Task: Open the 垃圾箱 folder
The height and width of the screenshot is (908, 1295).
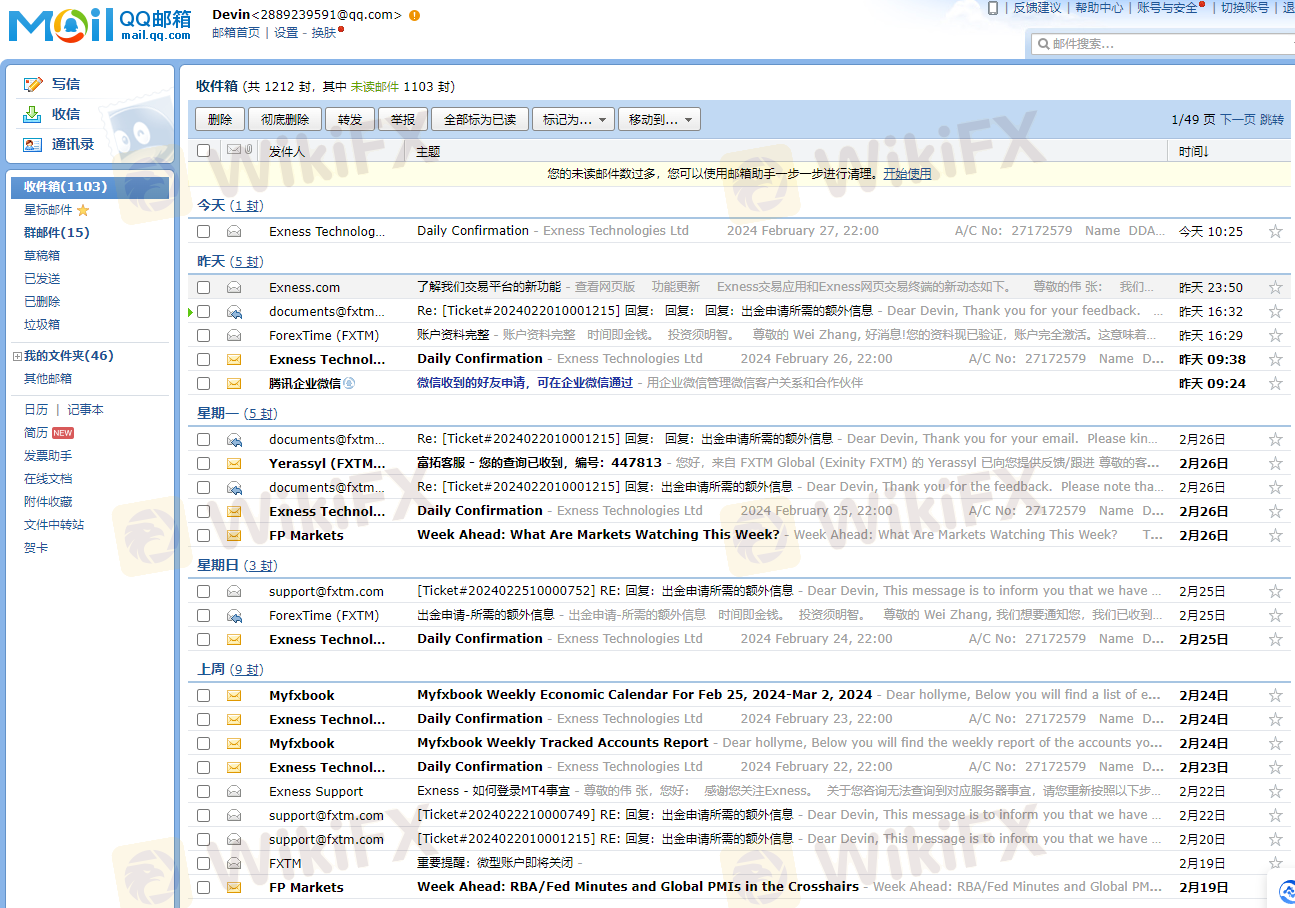Action: coord(42,325)
